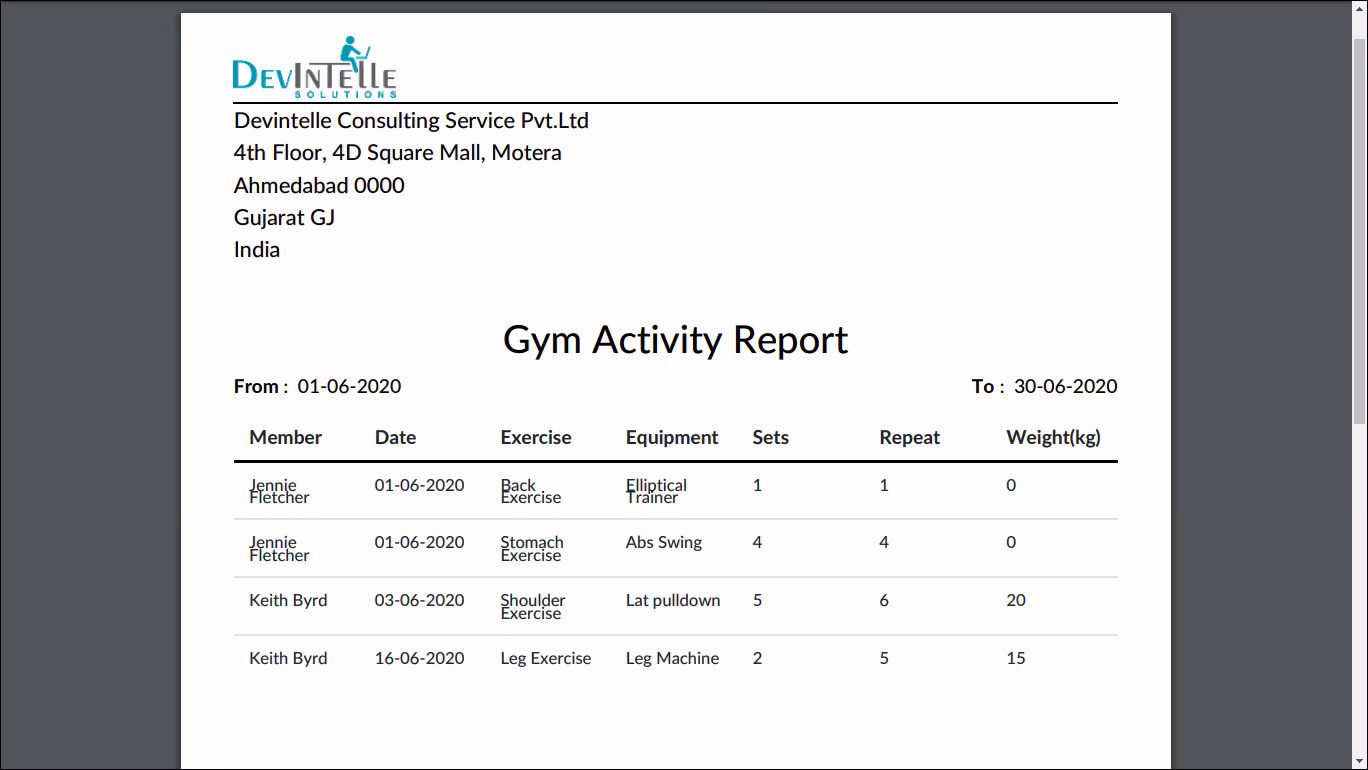The height and width of the screenshot is (770, 1368).
Task: Click the scrollbar up arrow
Action: tap(1360, 7)
